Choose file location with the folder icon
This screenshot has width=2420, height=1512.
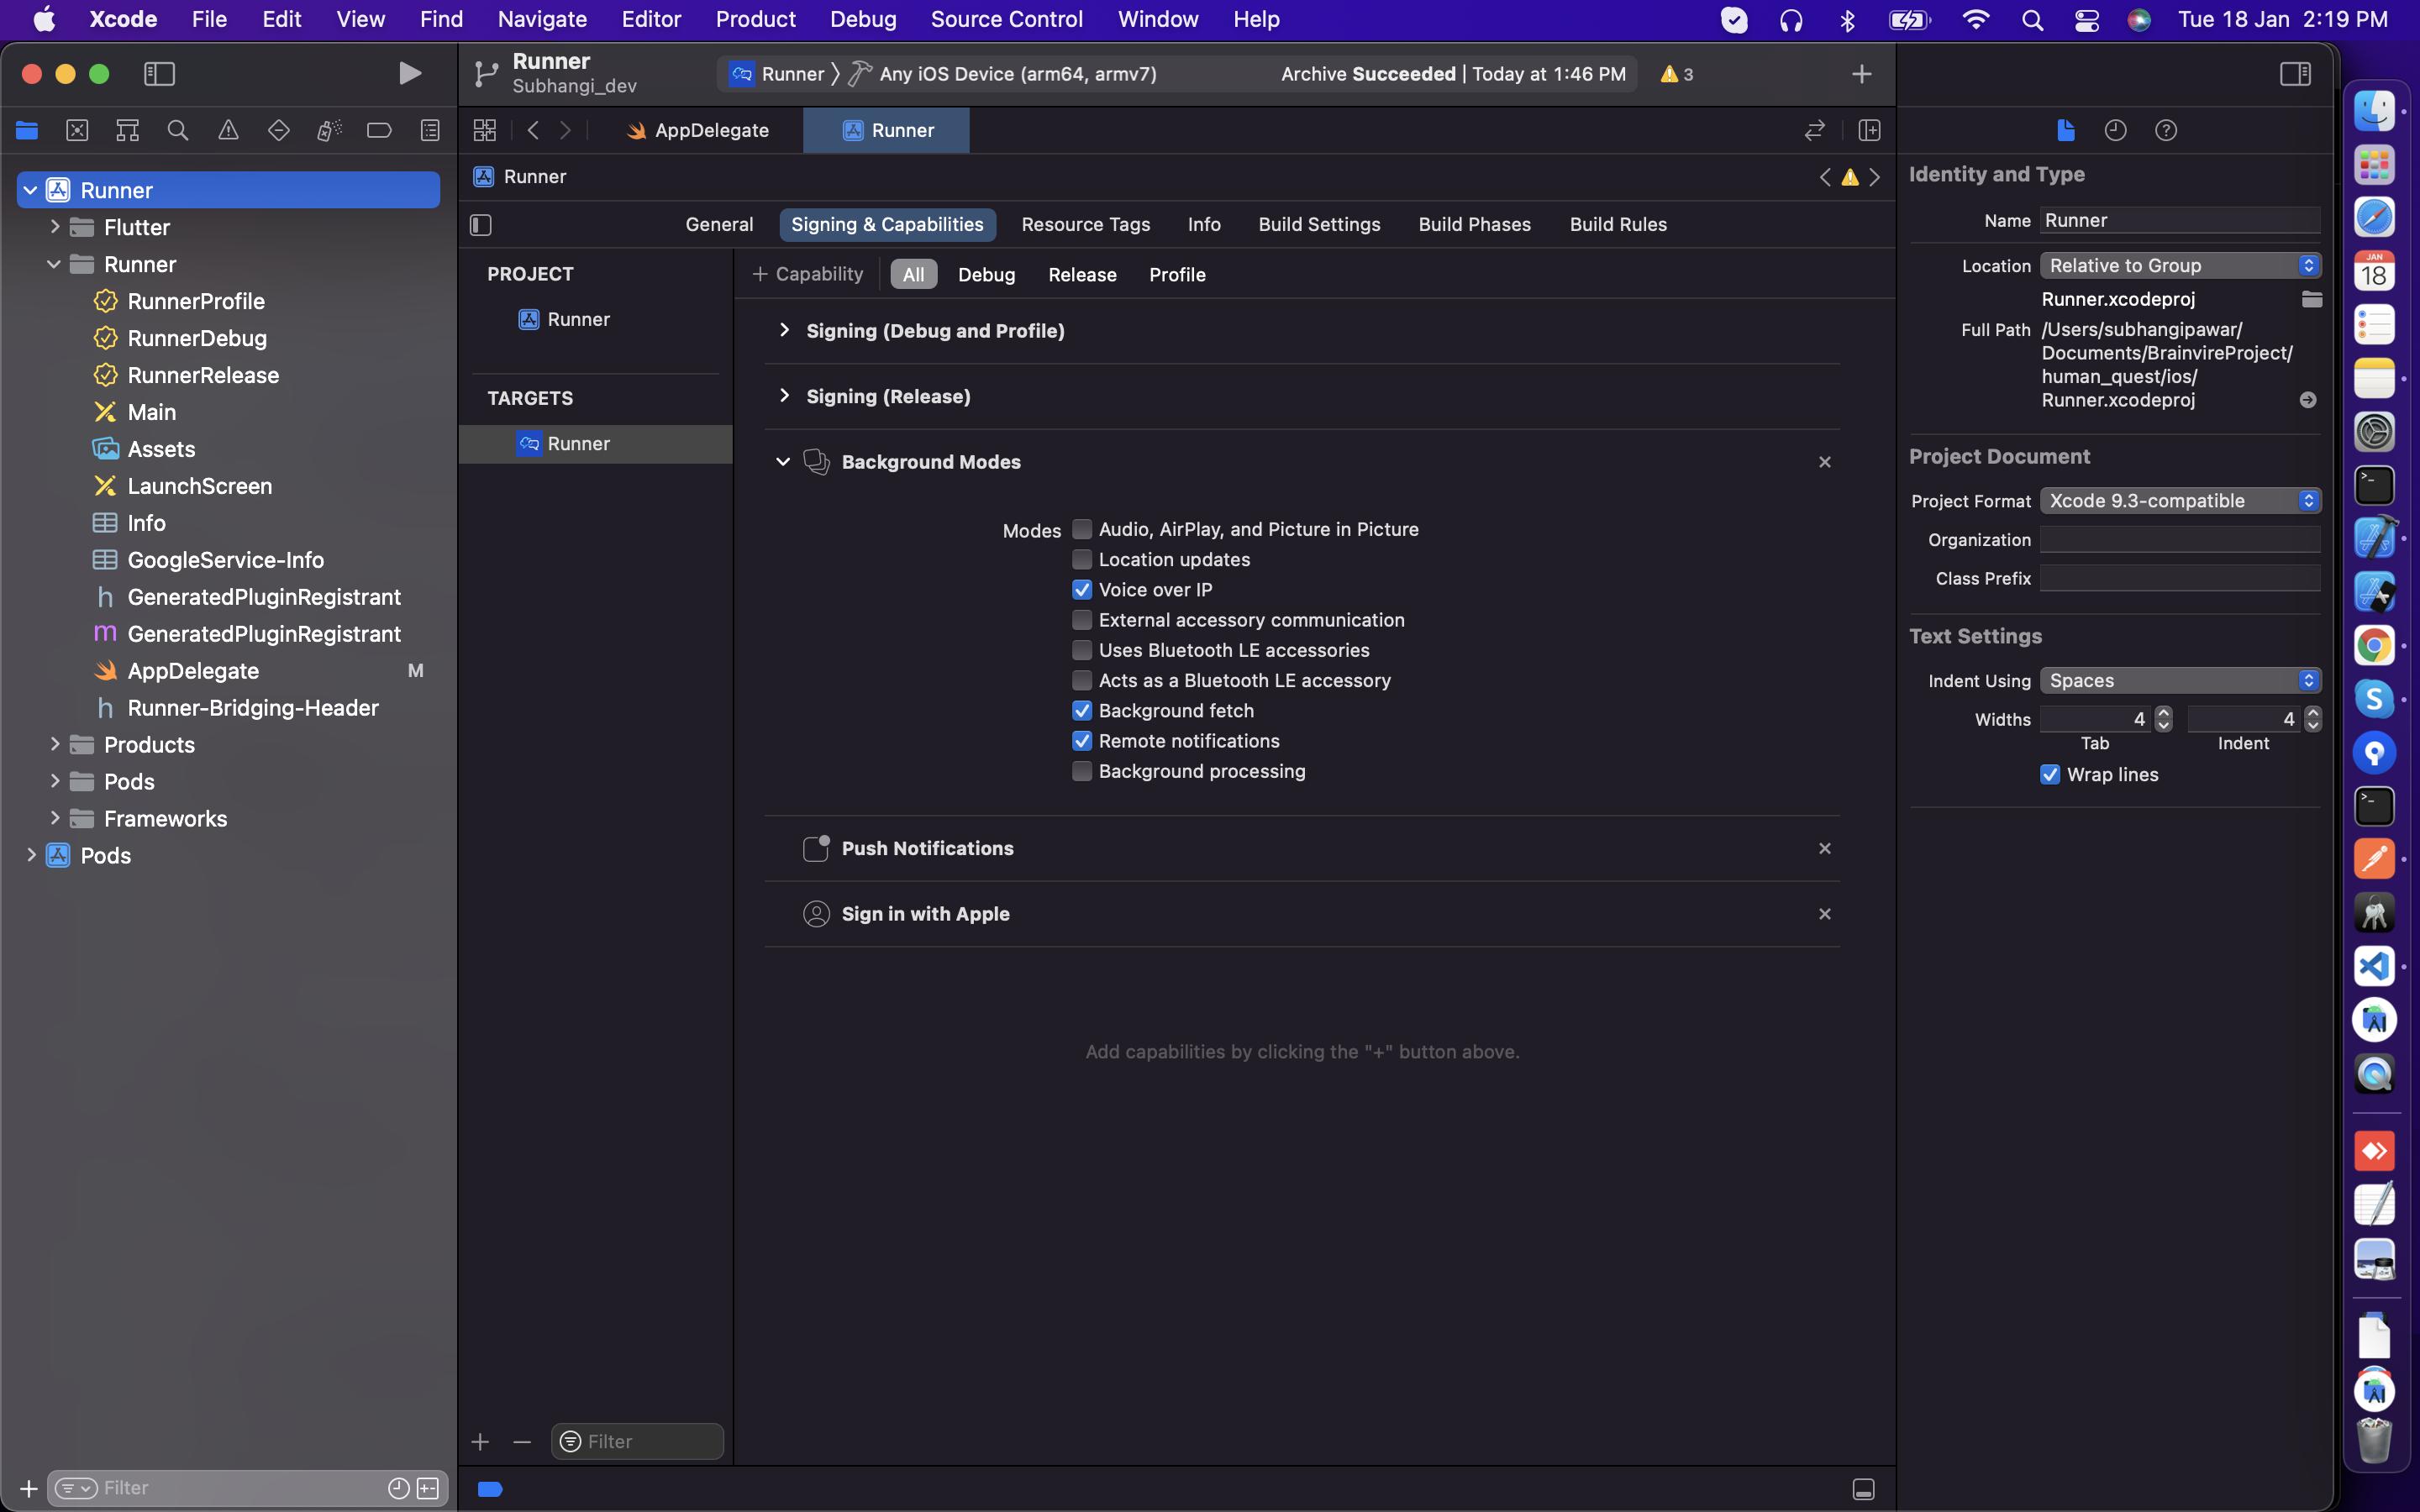tap(2311, 299)
